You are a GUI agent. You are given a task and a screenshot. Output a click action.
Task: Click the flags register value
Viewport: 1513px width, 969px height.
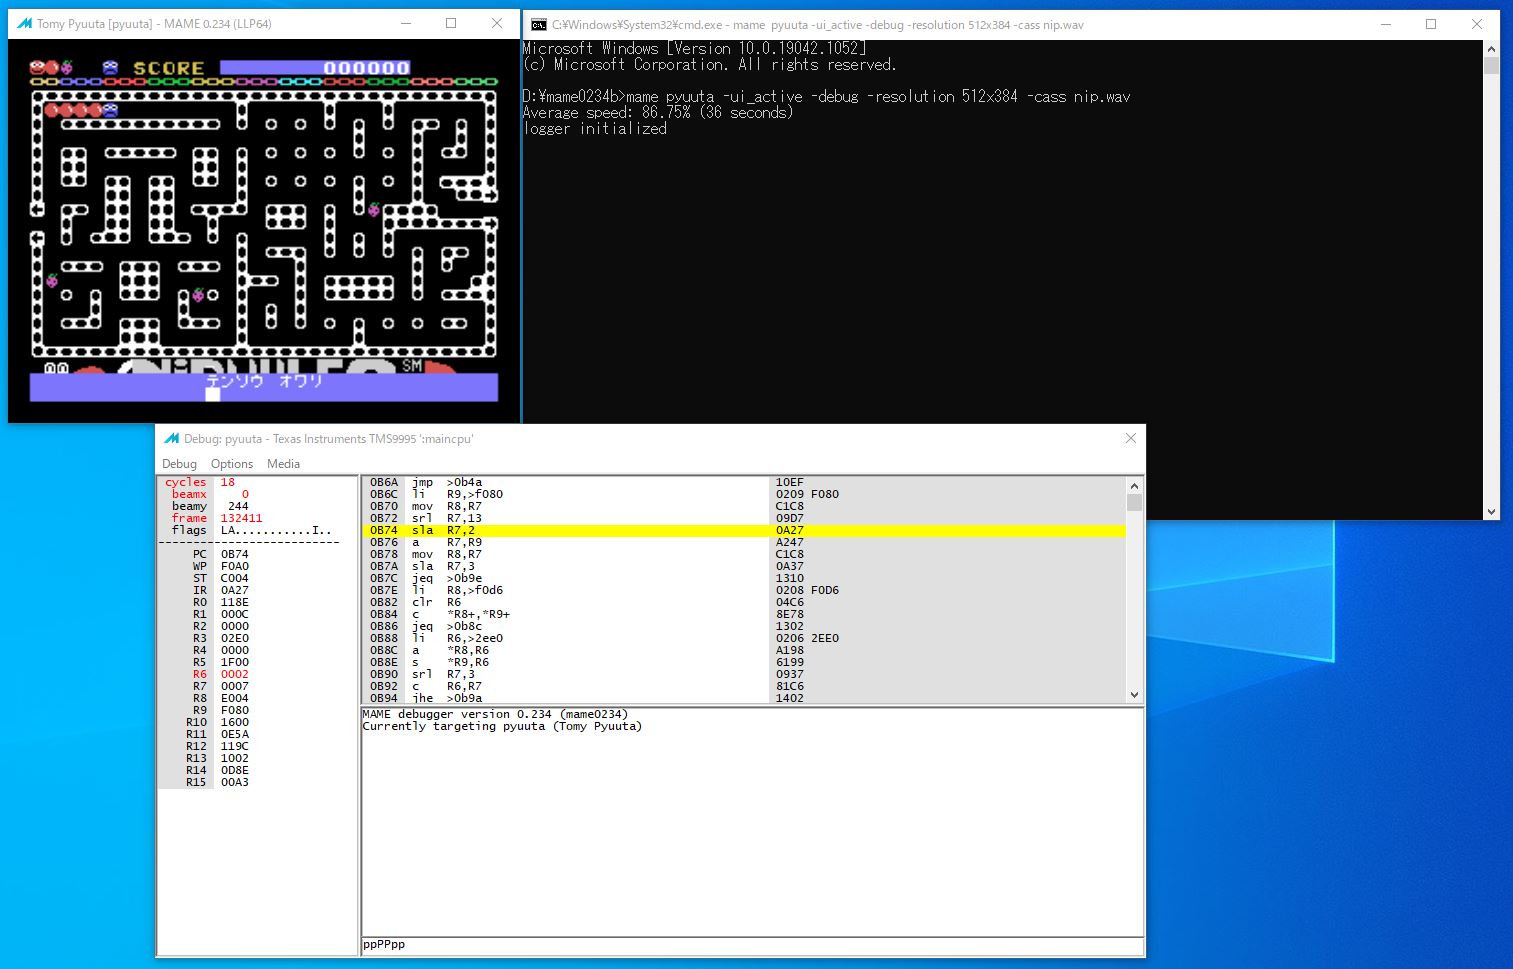276,530
